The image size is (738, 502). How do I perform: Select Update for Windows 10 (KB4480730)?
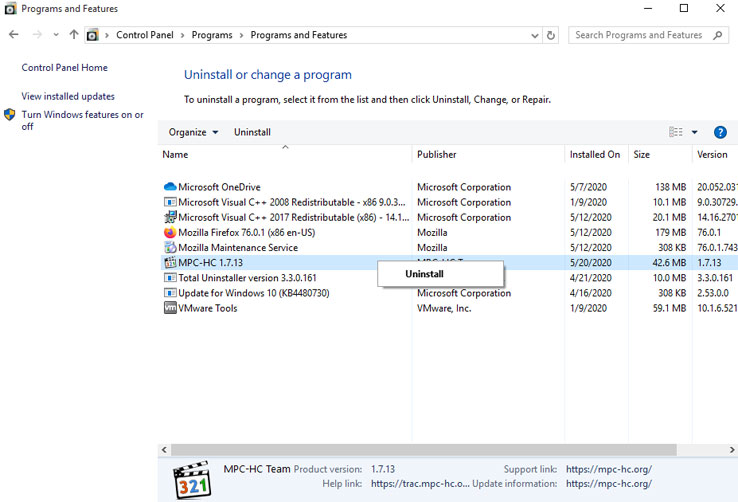click(254, 293)
